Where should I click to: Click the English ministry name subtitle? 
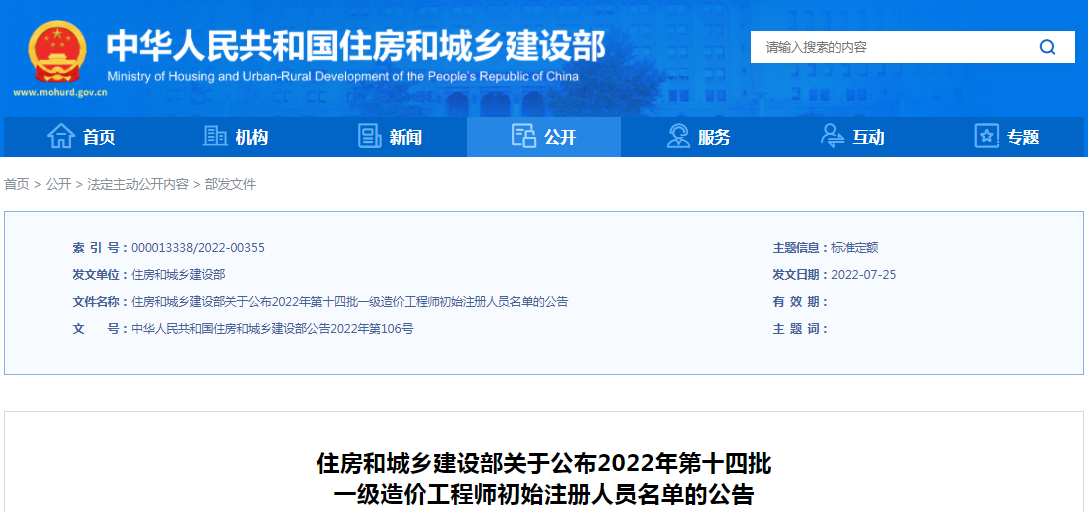click(343, 76)
